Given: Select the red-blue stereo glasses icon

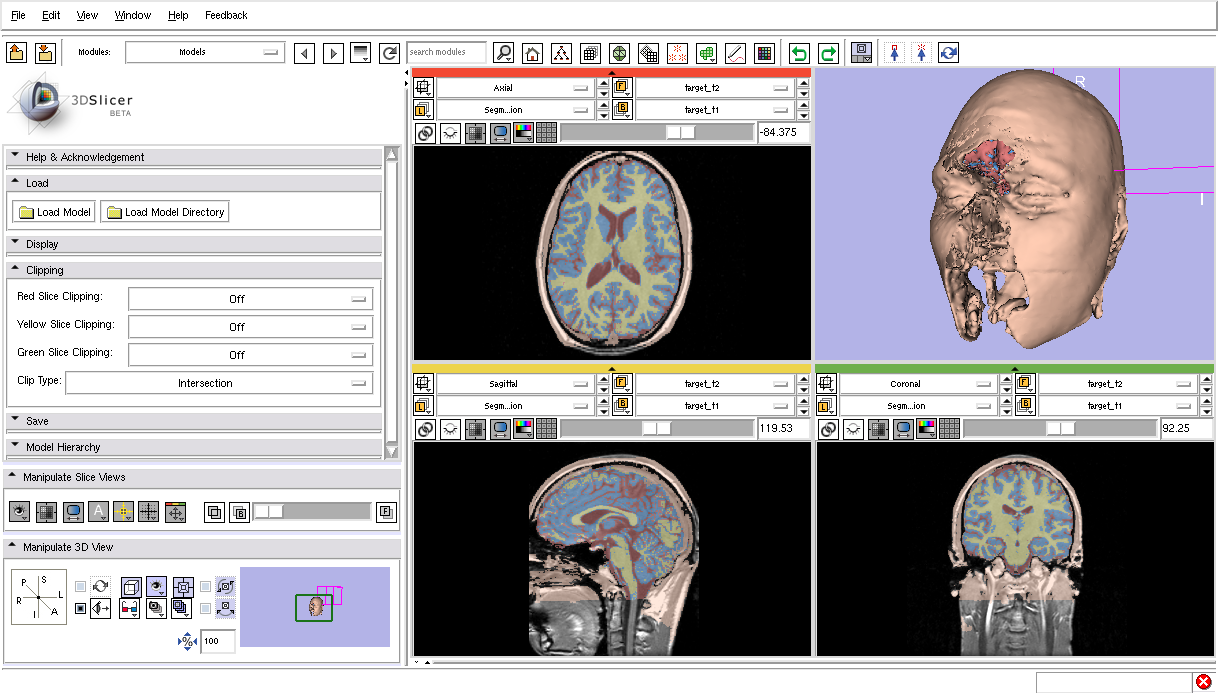Looking at the screenshot, I should click(129, 607).
